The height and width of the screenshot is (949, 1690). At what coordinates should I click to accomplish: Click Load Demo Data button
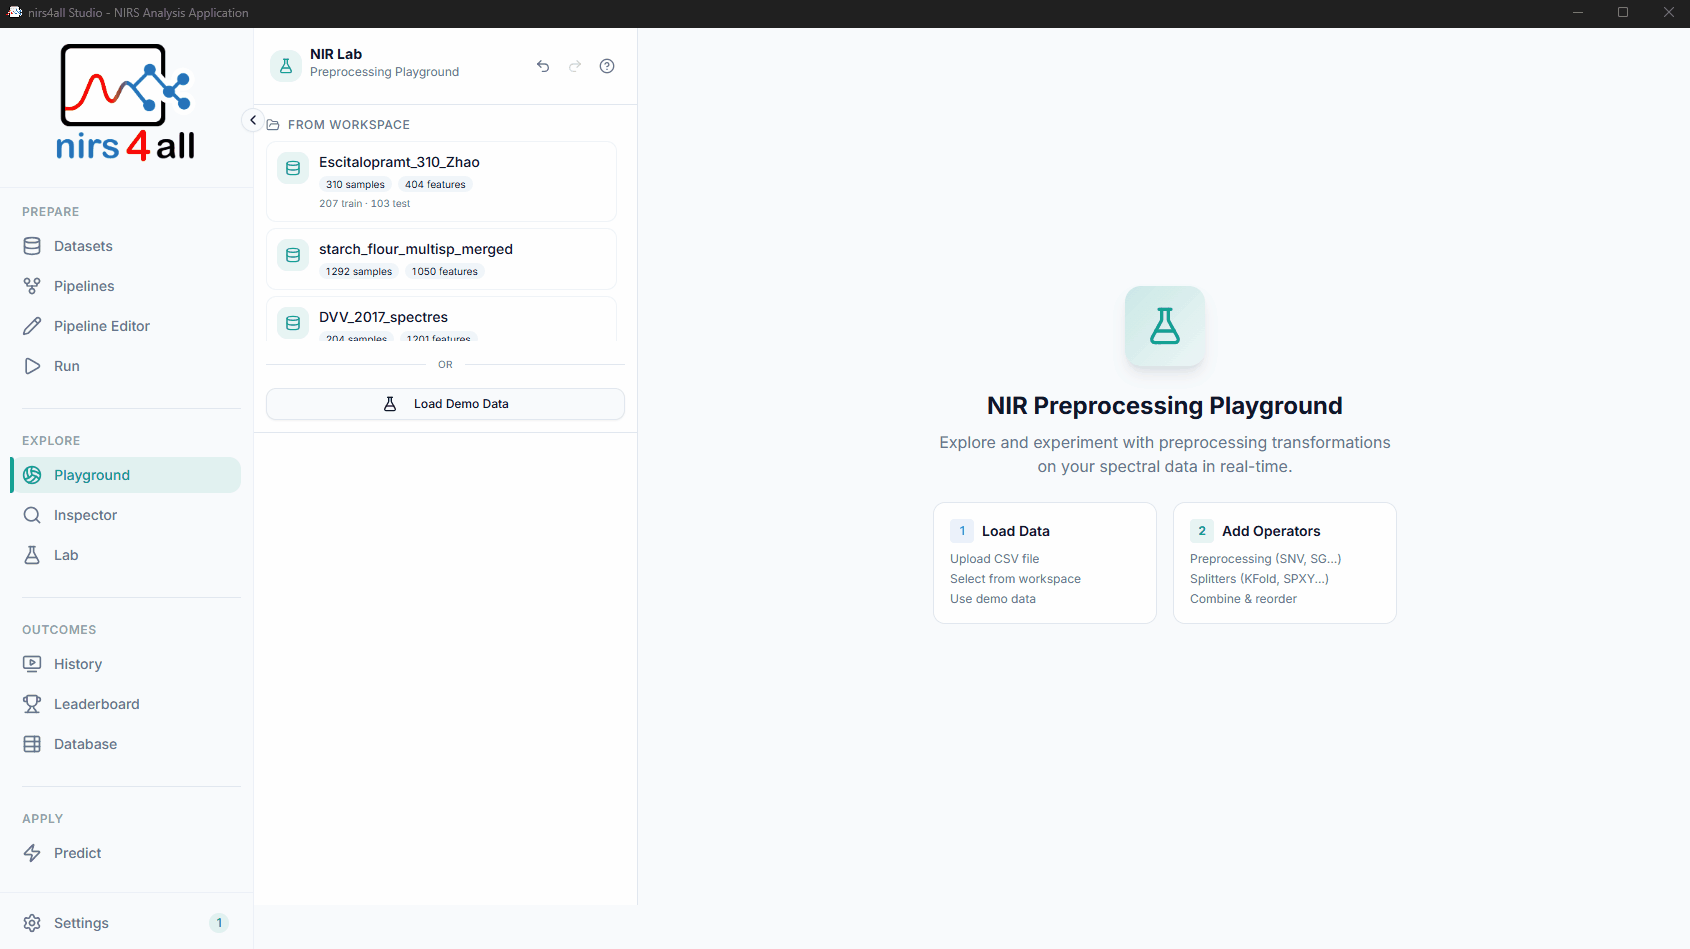[x=445, y=404]
